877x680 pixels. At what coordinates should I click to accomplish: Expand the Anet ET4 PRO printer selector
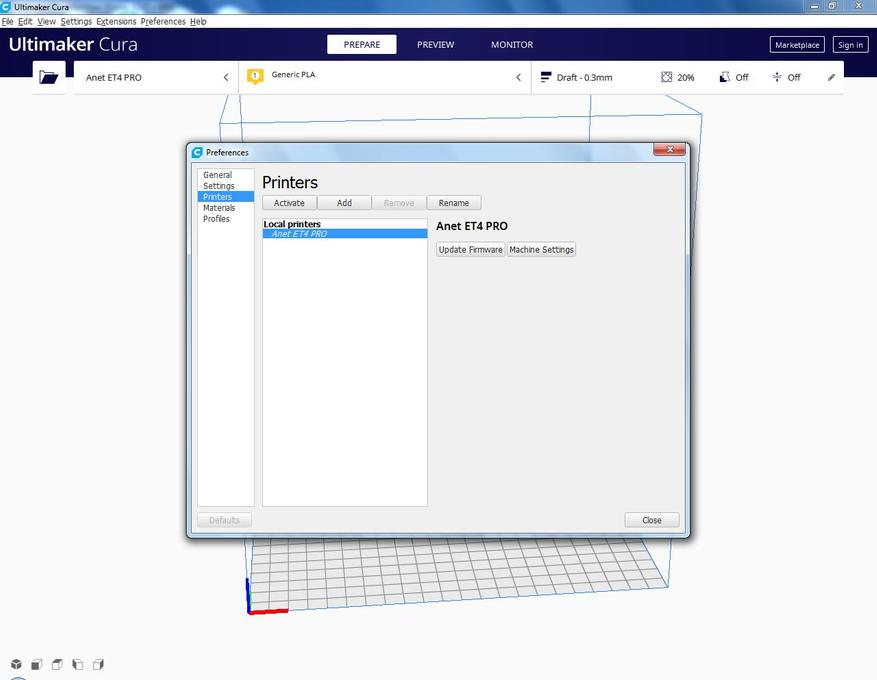[226, 77]
